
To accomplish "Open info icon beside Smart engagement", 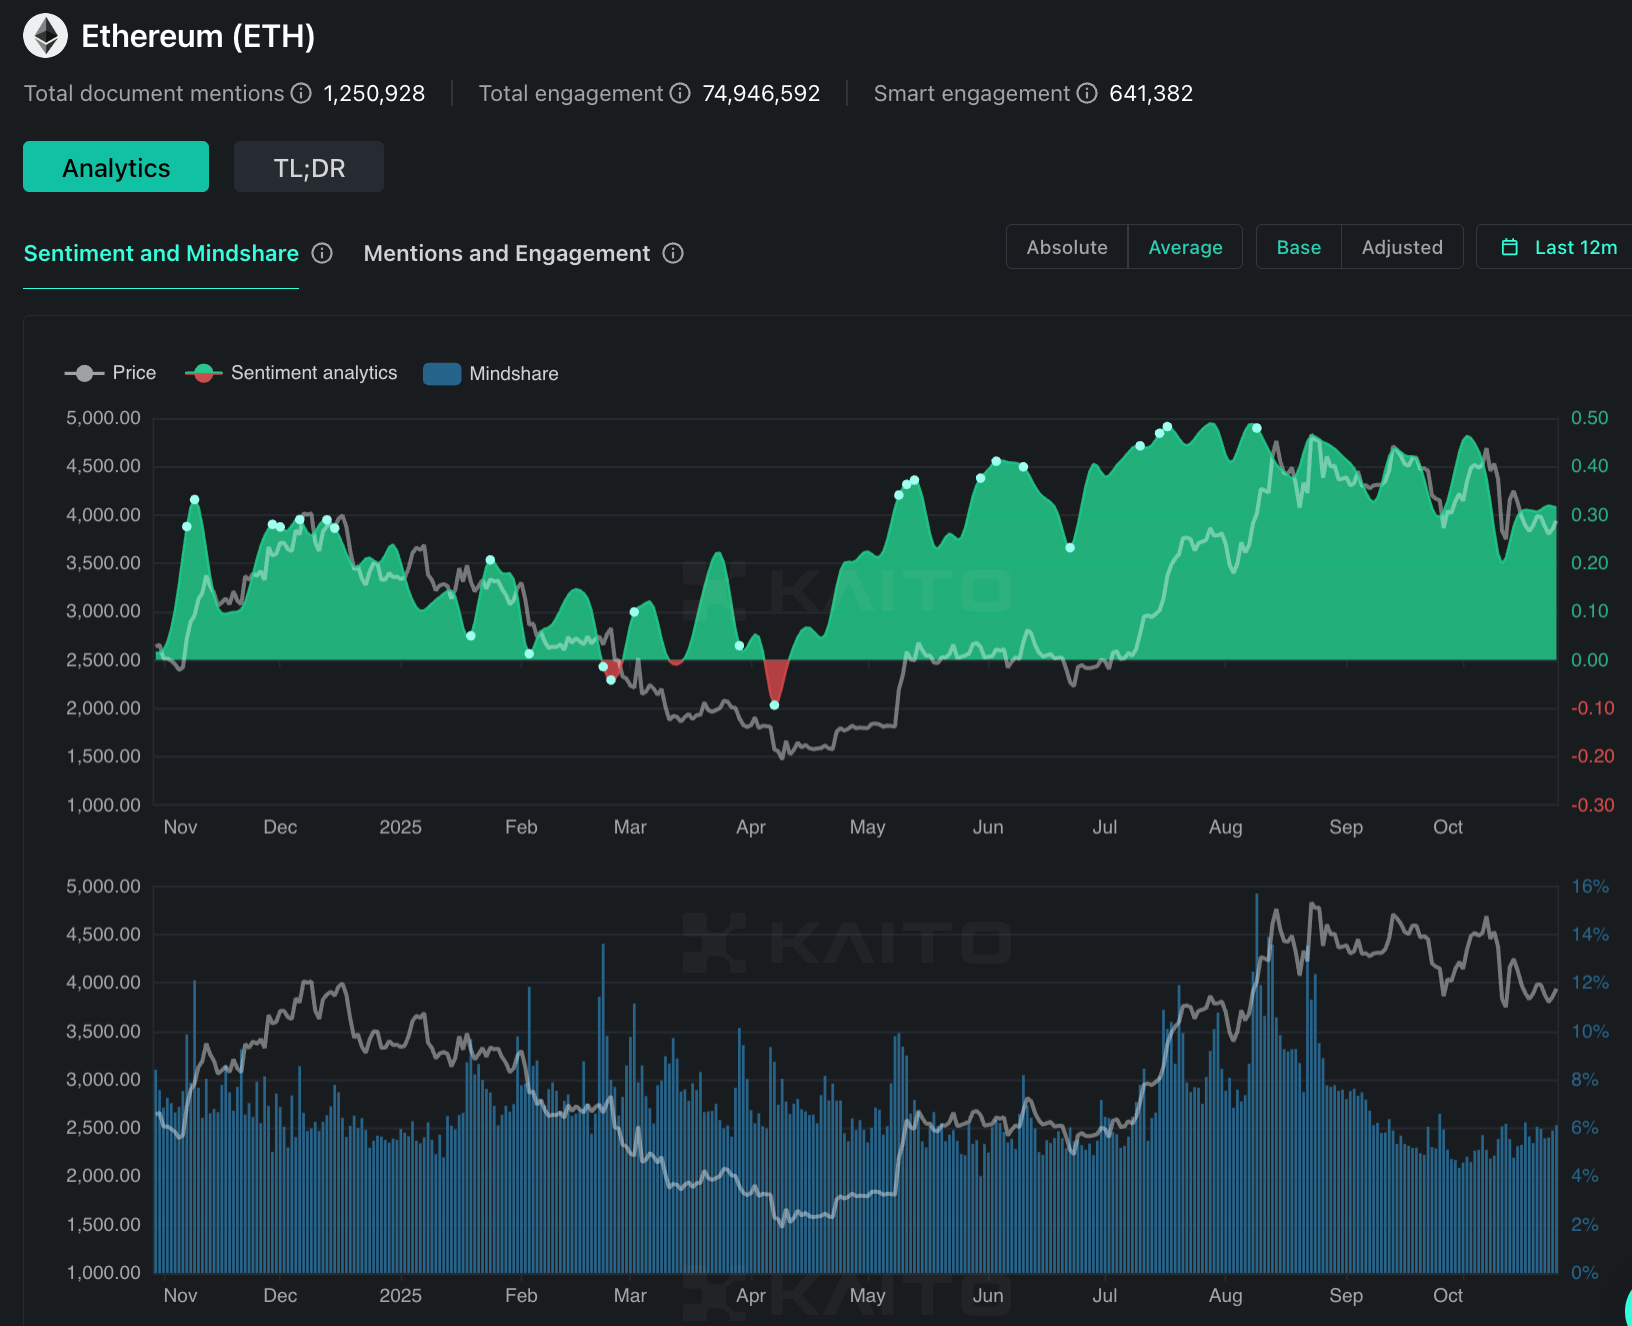I will pyautogui.click(x=1087, y=93).
